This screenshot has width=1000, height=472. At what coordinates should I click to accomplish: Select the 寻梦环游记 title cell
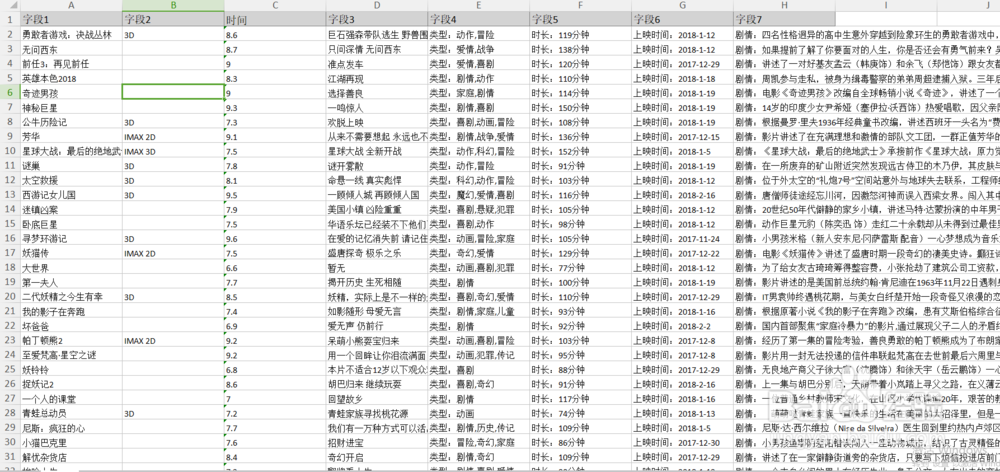(x=71, y=239)
